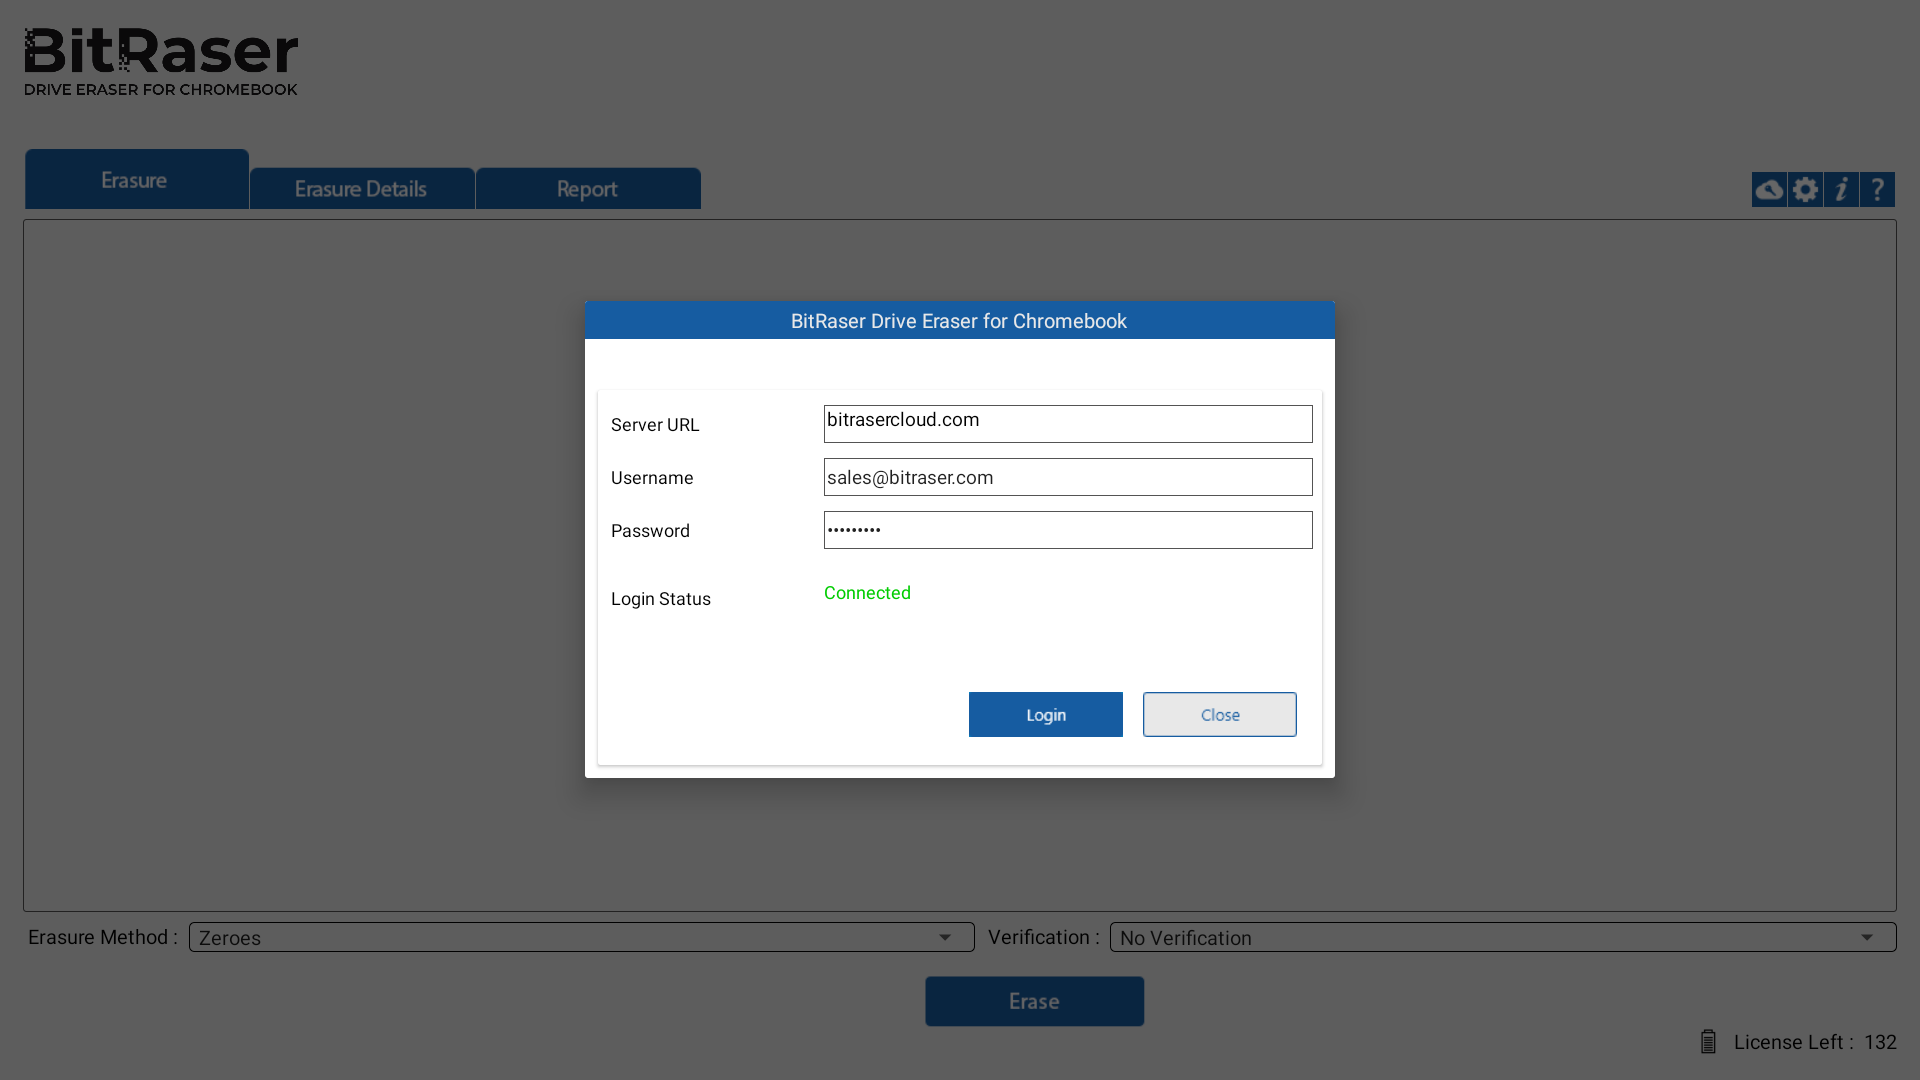Click the DRIVE ERASER FOR CHROMEBOOK subtitle
Image resolution: width=1920 pixels, height=1080 pixels.
pyautogui.click(x=161, y=90)
